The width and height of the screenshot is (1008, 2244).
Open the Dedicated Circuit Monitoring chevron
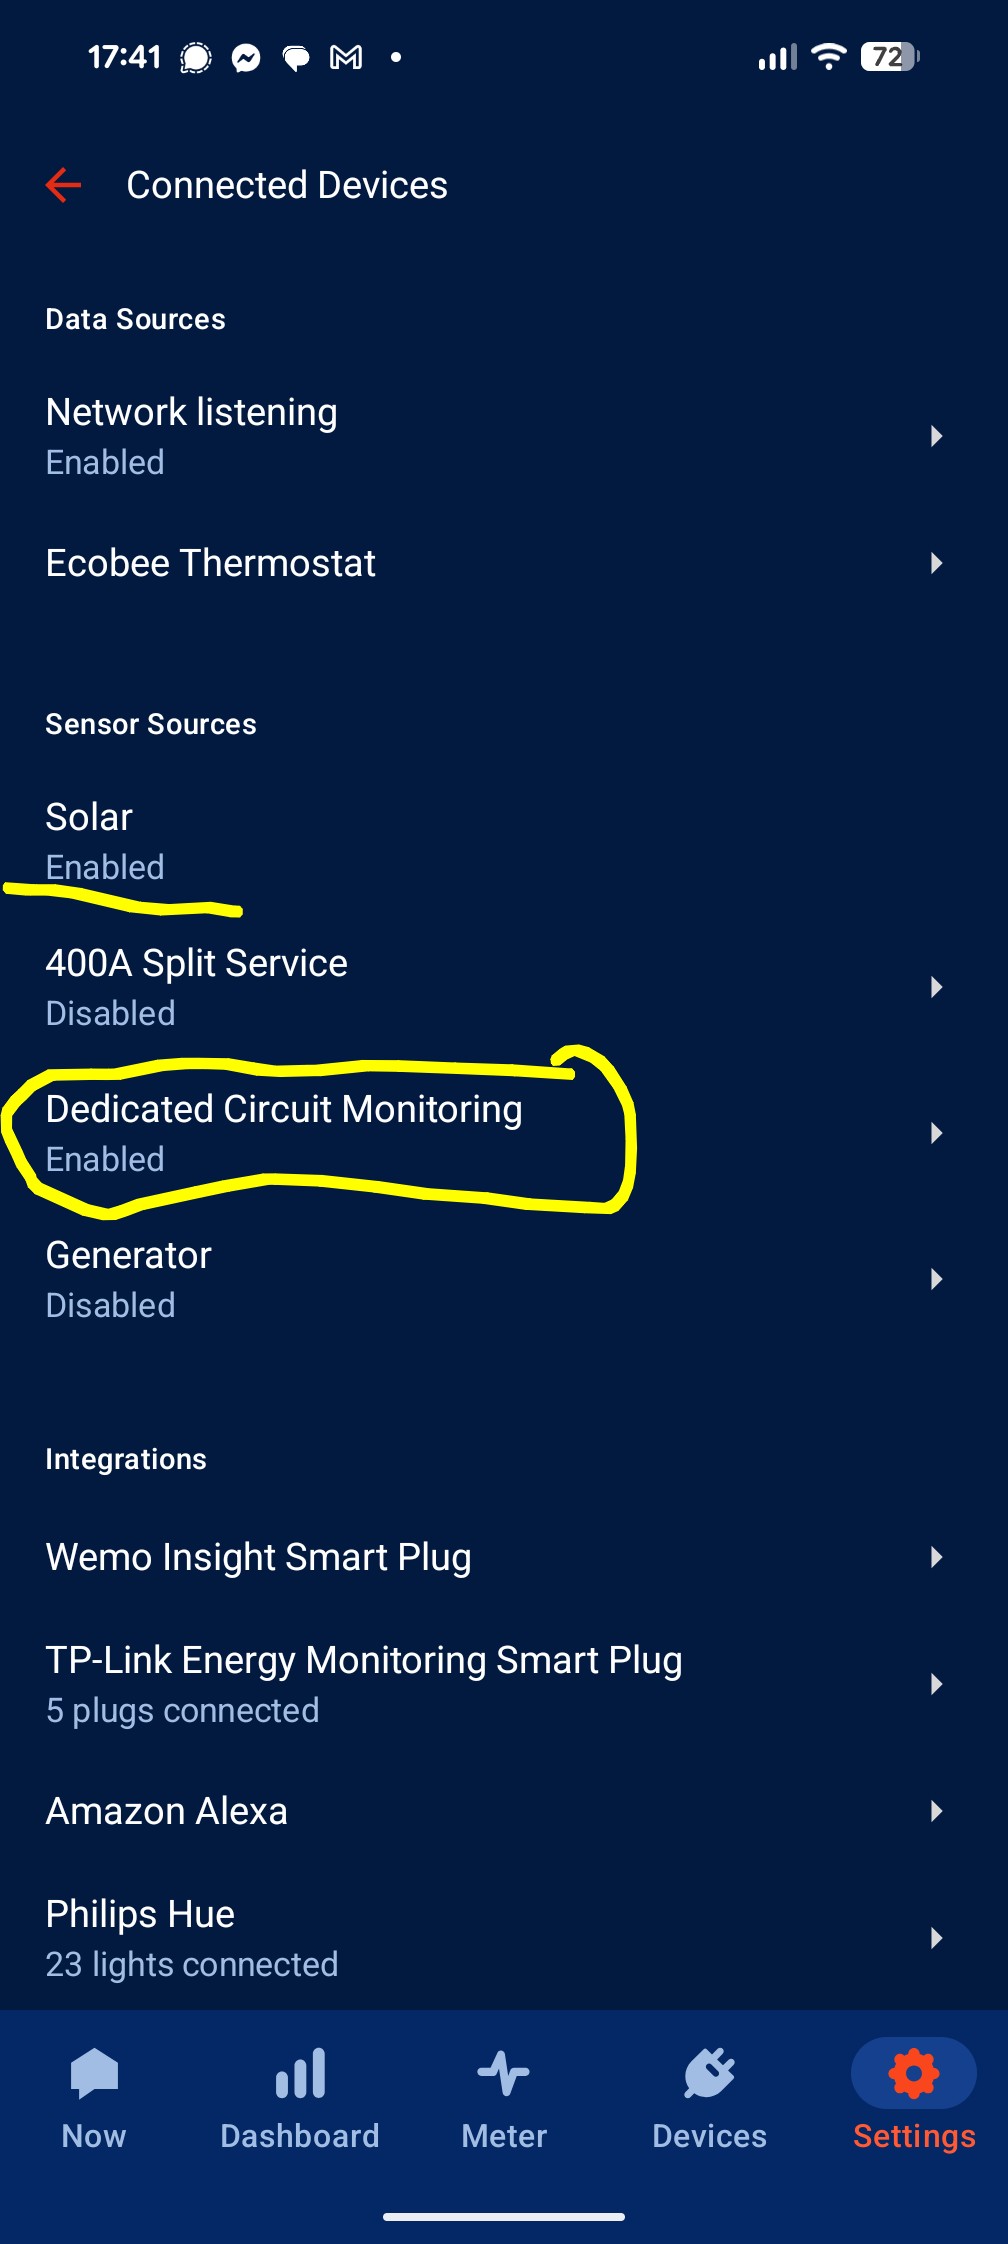click(x=936, y=1133)
